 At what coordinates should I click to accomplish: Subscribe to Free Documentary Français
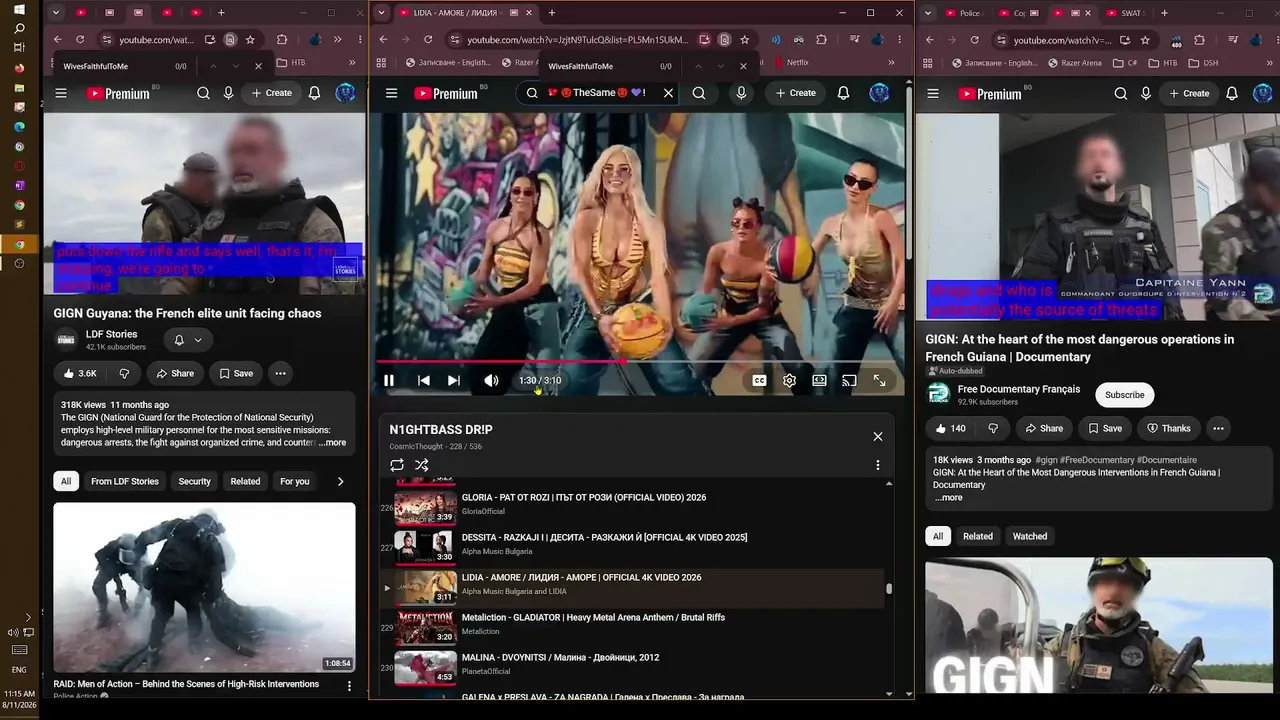pos(1124,395)
